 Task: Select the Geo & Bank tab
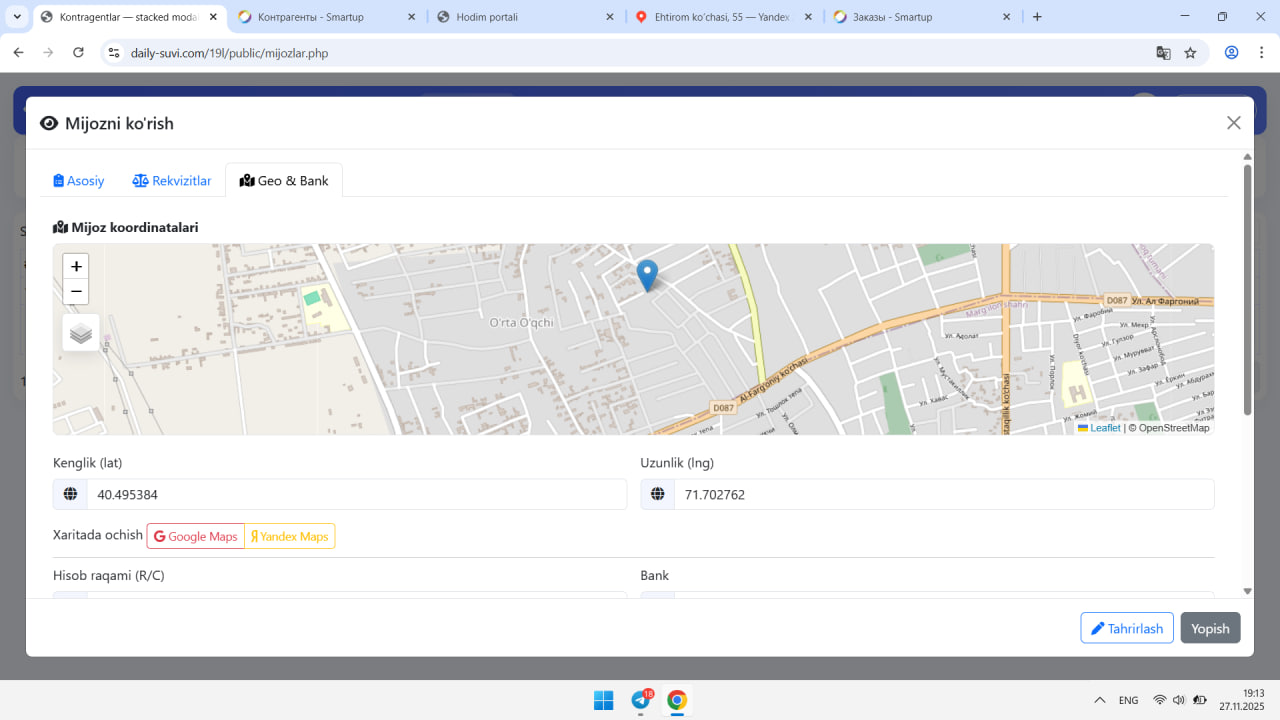[284, 181]
